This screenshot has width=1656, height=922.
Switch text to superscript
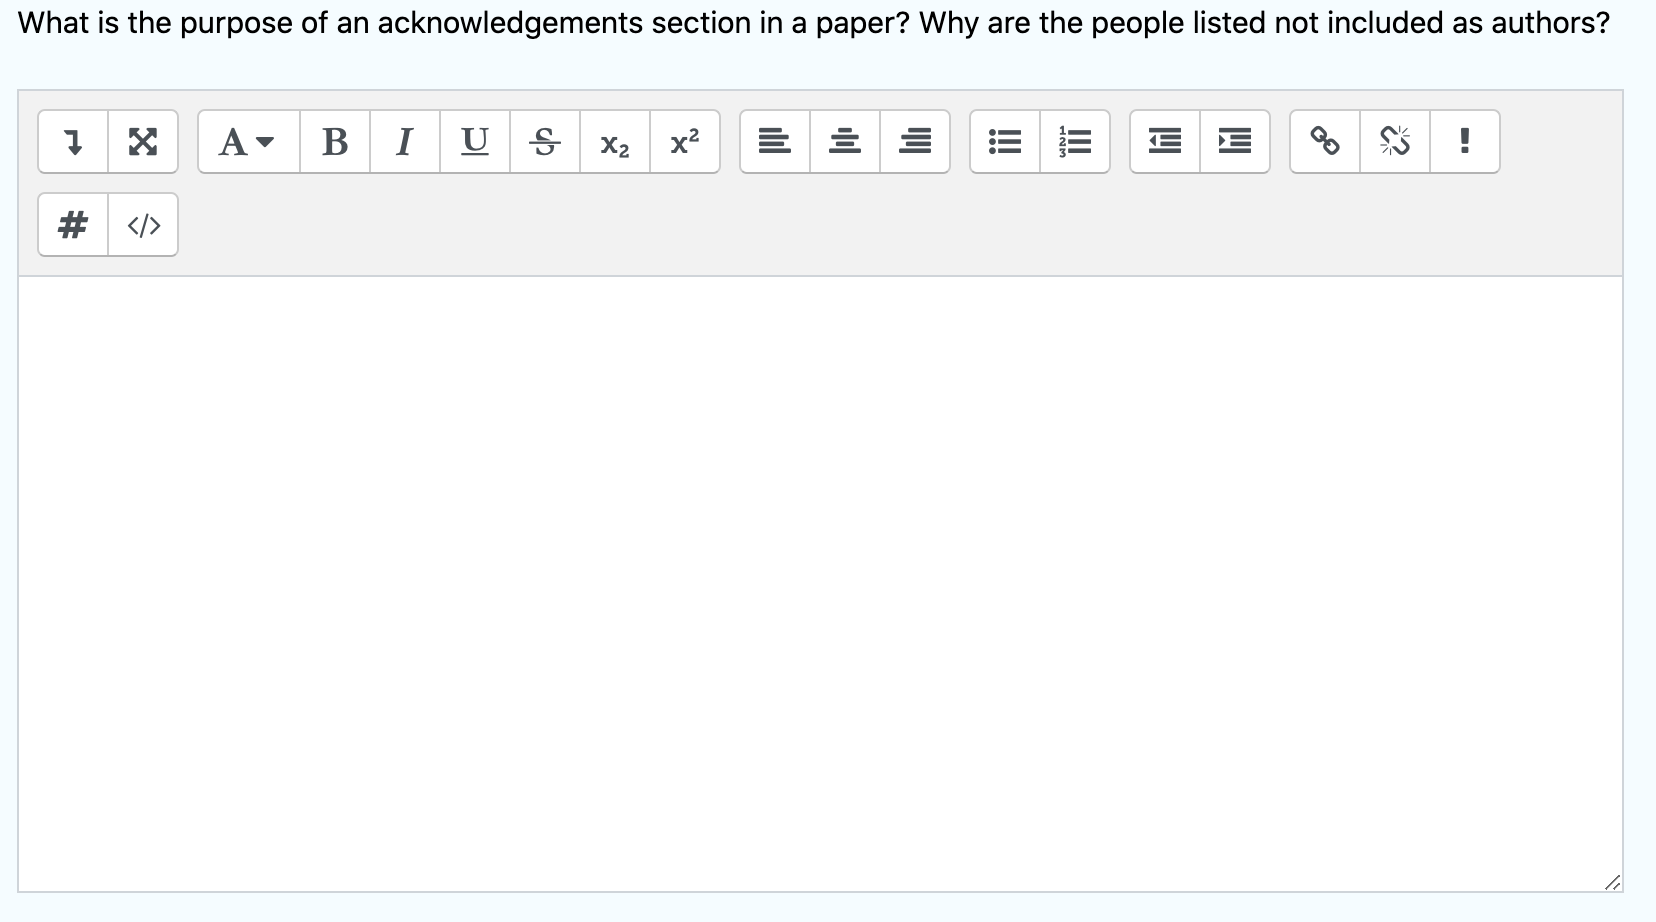(x=685, y=142)
